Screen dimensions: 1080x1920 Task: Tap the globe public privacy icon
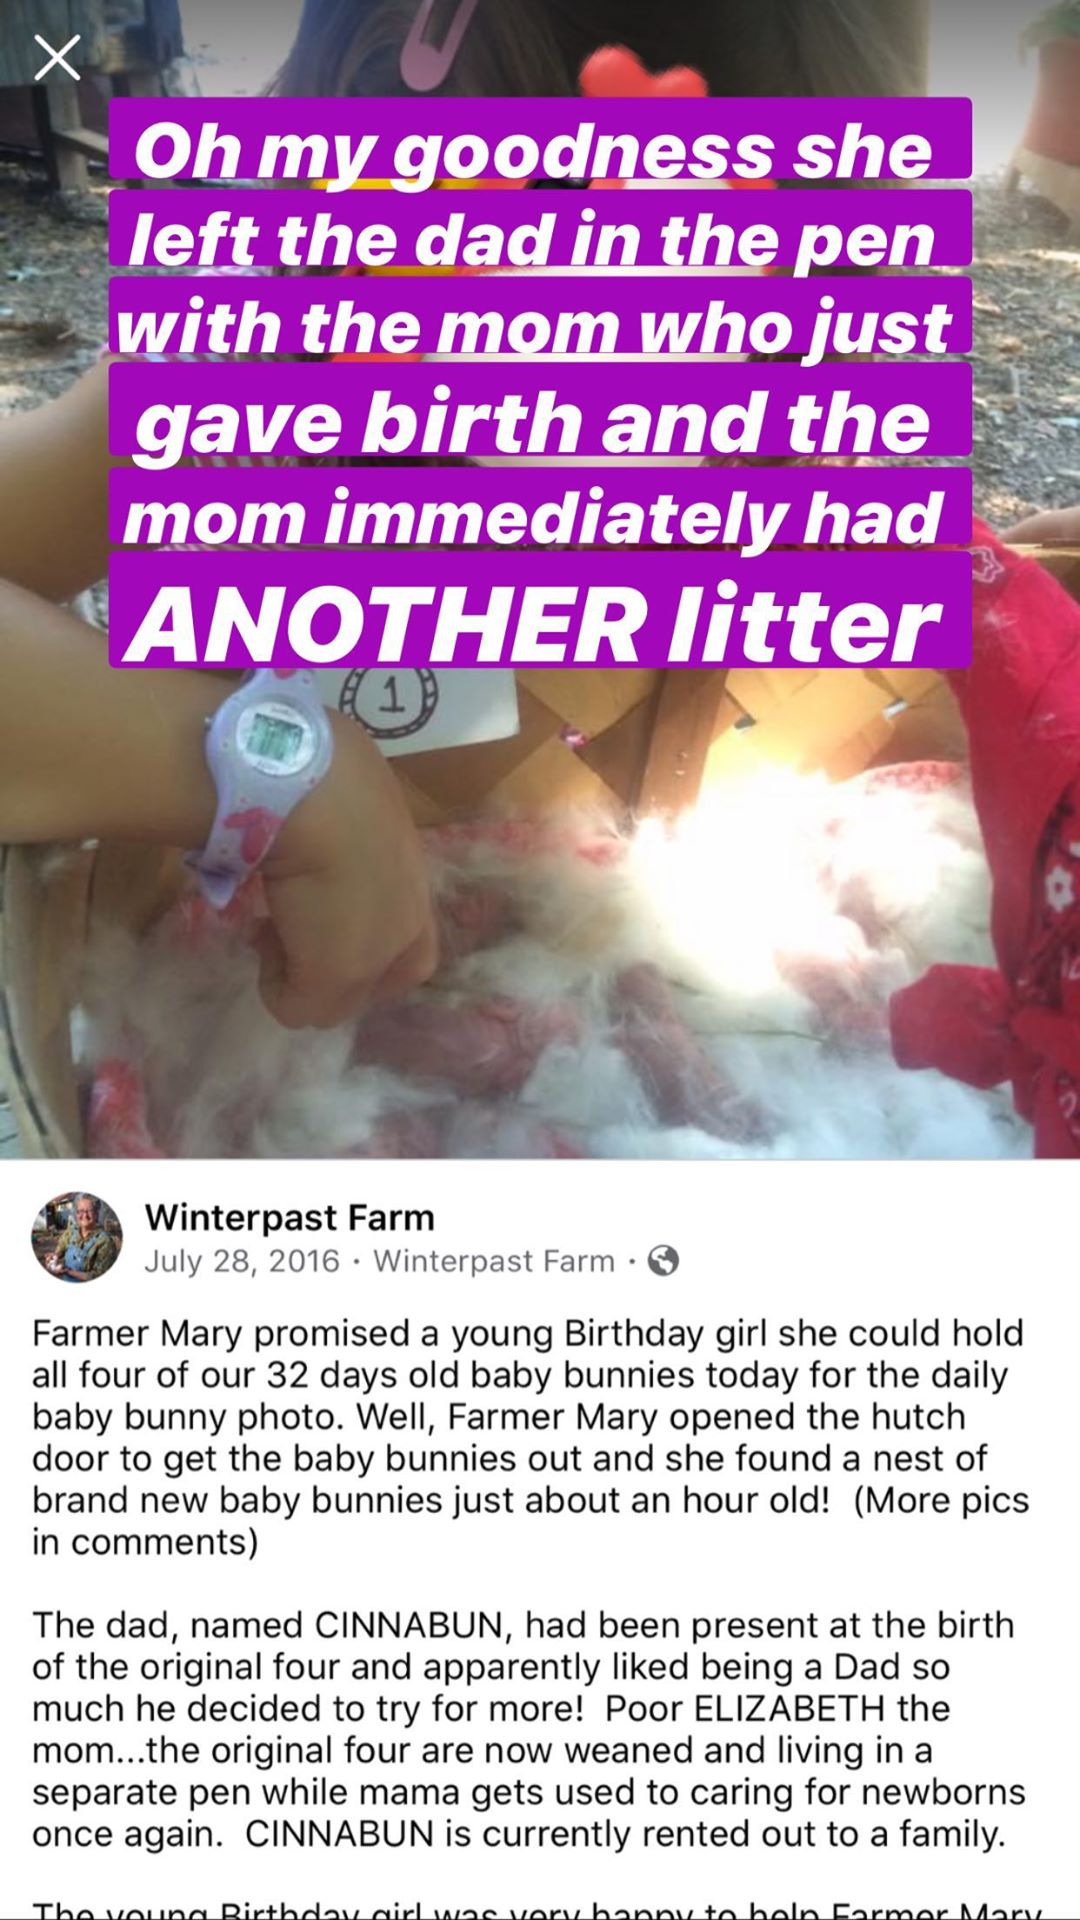click(663, 1261)
